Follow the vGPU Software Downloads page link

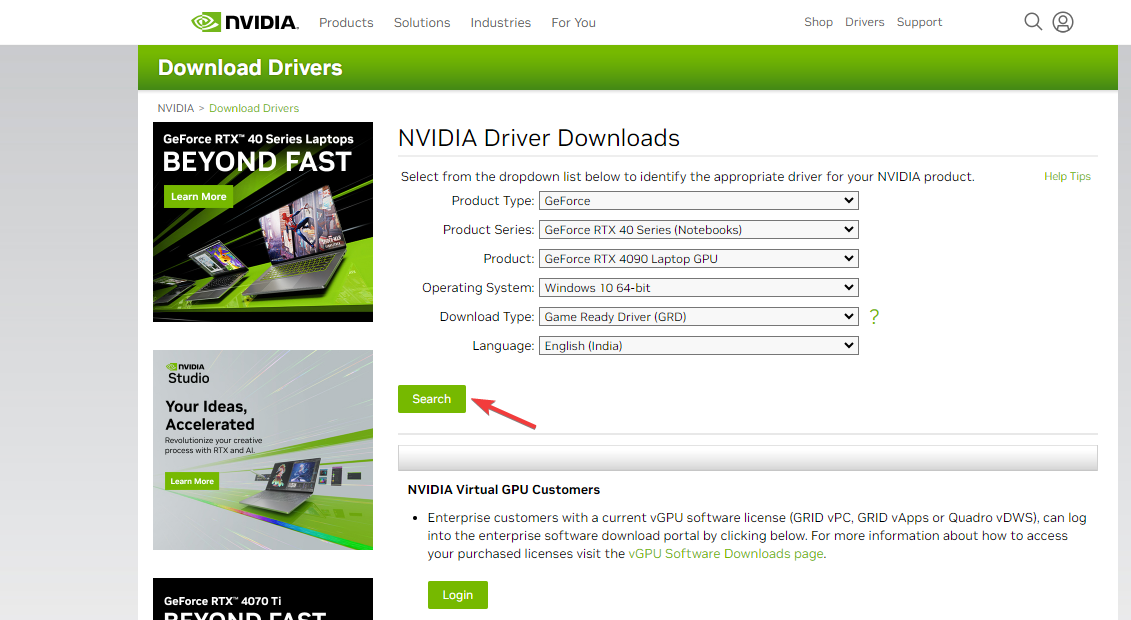coord(726,554)
